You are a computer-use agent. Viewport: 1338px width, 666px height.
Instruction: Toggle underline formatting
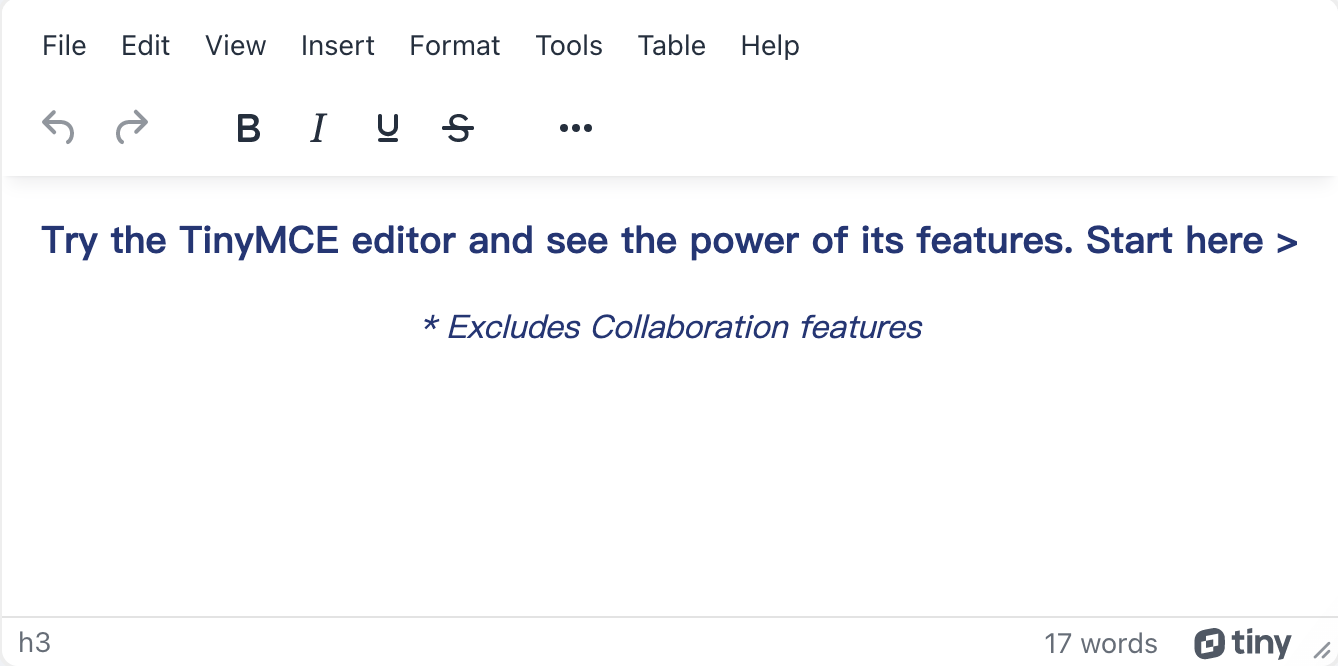(388, 128)
